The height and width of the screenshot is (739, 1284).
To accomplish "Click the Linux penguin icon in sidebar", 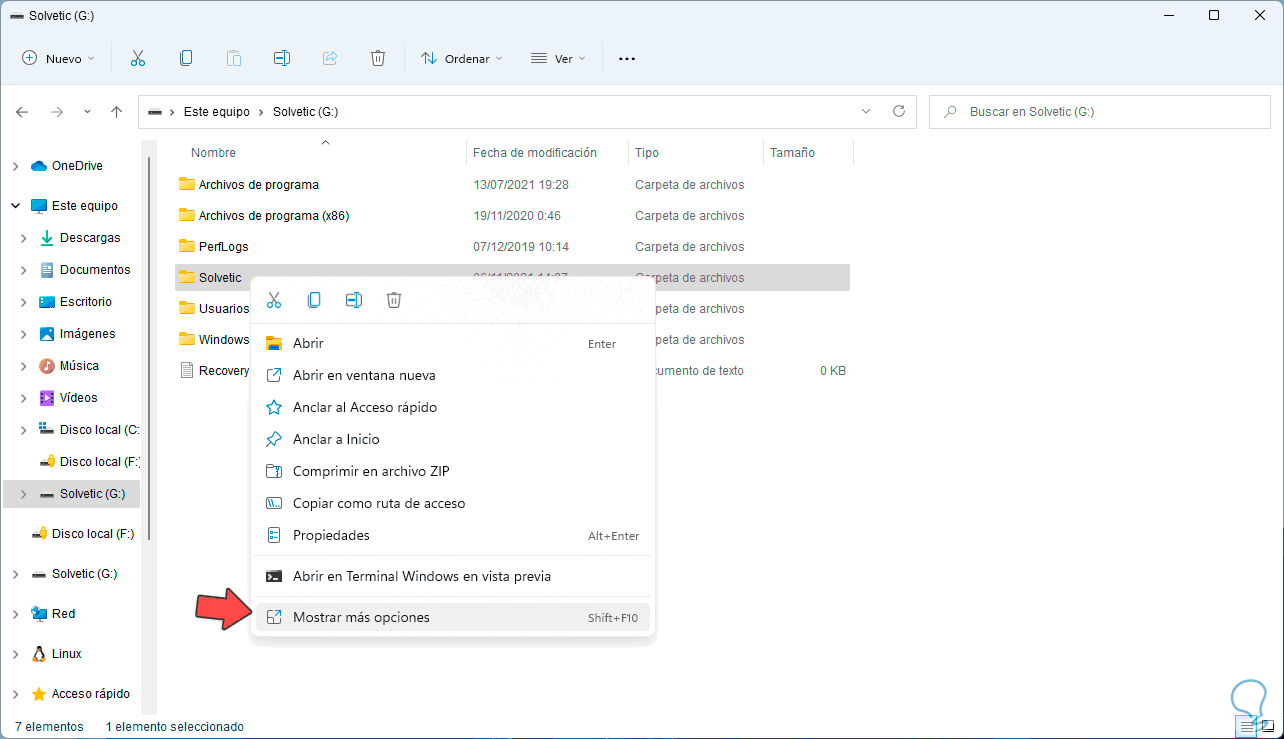I will [x=39, y=654].
